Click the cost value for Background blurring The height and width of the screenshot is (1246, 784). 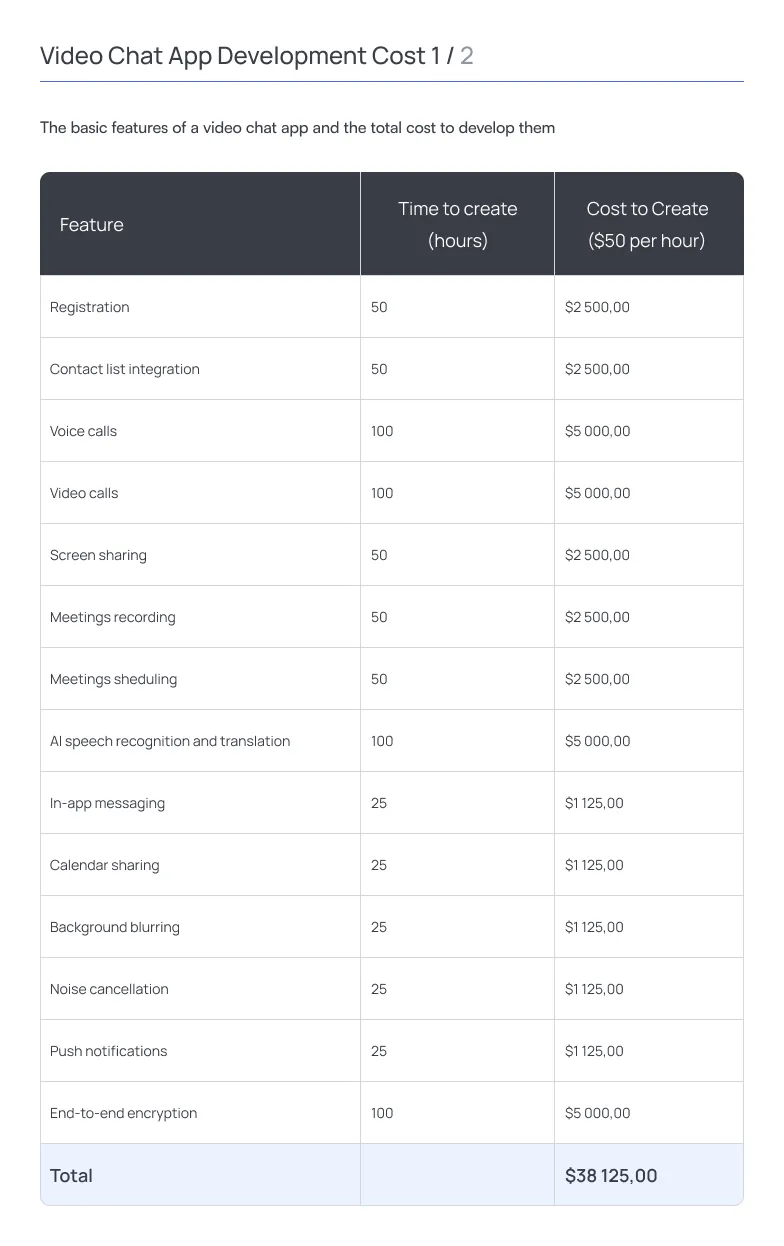594,927
